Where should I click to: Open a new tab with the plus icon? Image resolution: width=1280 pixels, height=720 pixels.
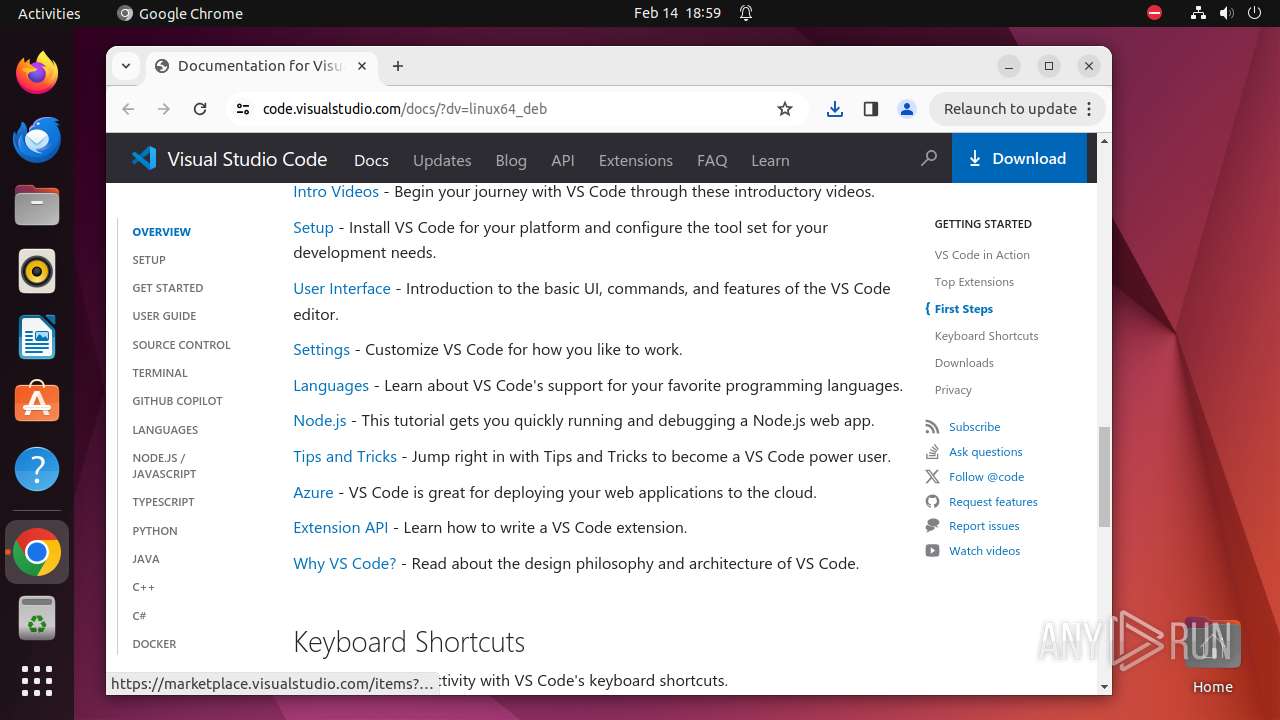(x=398, y=66)
